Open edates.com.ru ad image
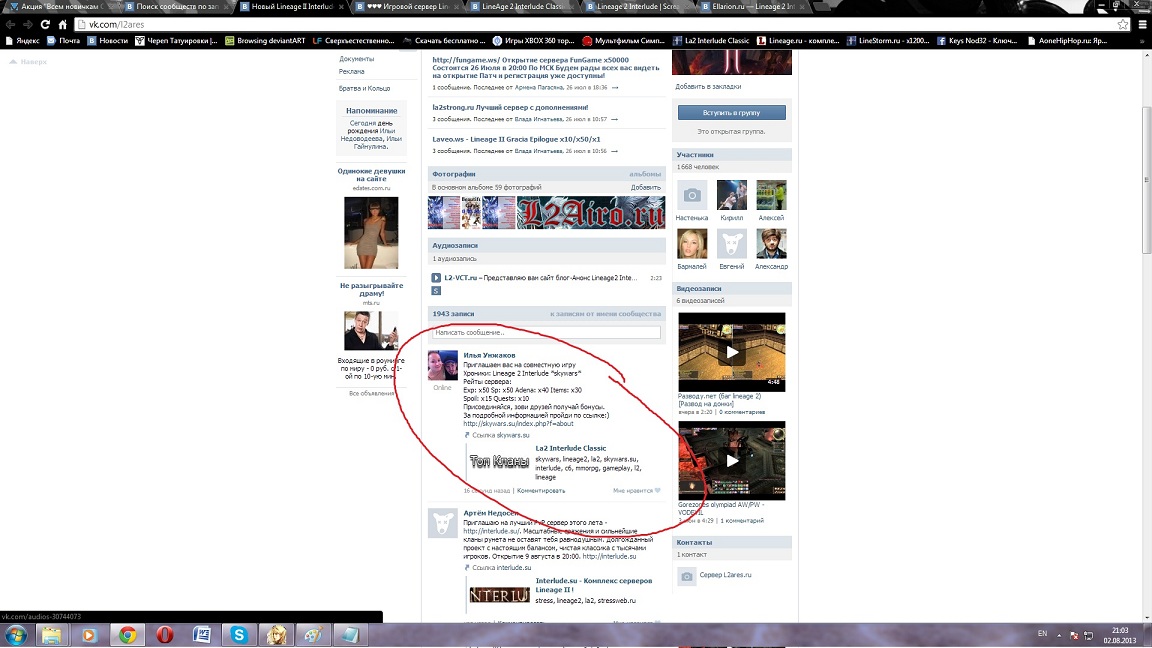 (x=371, y=232)
